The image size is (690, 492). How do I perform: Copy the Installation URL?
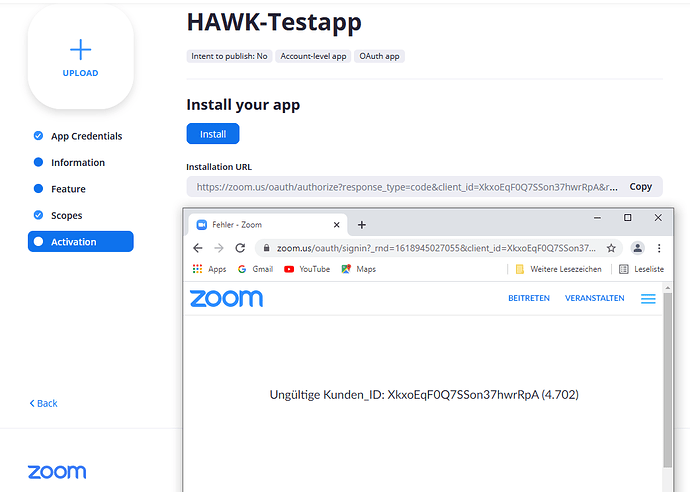point(640,187)
